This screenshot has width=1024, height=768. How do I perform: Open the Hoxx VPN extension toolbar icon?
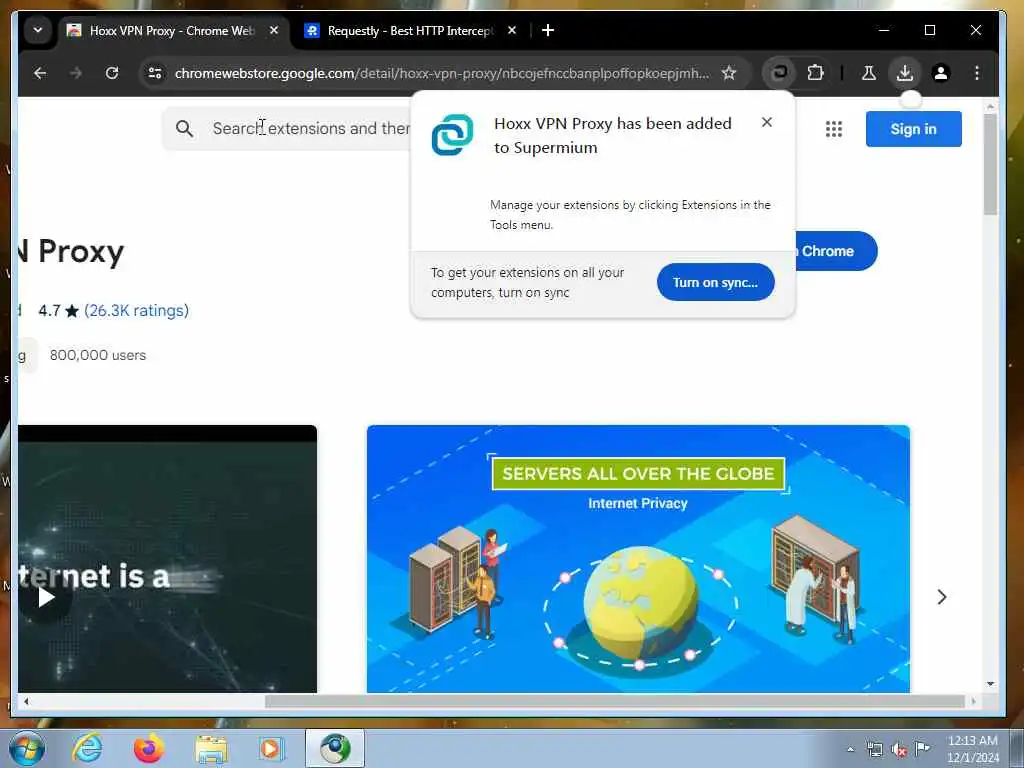tap(779, 73)
